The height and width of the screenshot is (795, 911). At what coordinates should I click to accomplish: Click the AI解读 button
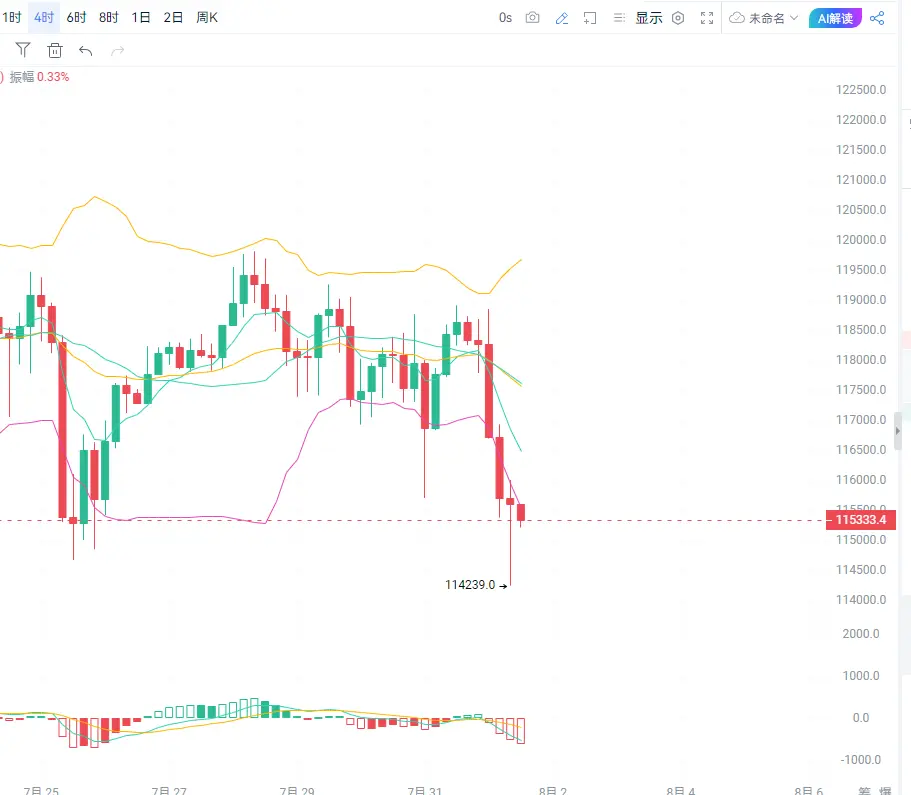pos(835,18)
